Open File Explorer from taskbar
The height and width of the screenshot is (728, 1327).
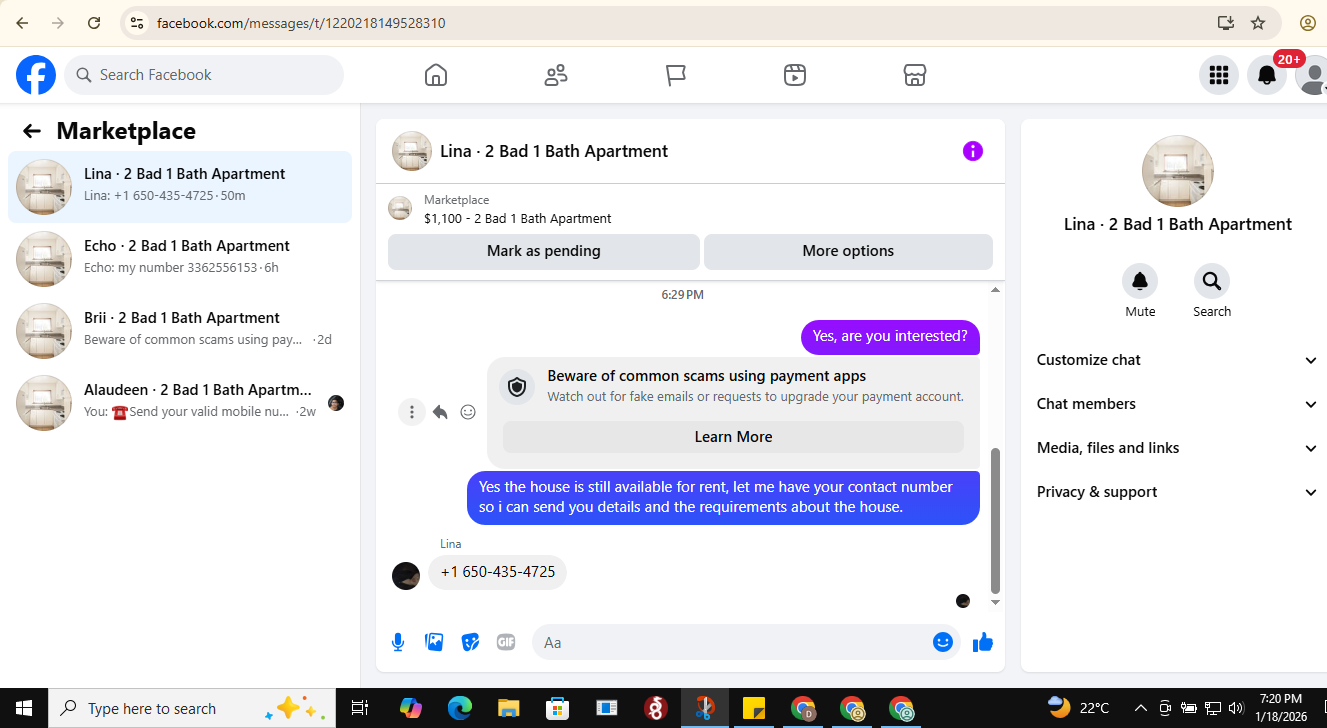[508, 708]
